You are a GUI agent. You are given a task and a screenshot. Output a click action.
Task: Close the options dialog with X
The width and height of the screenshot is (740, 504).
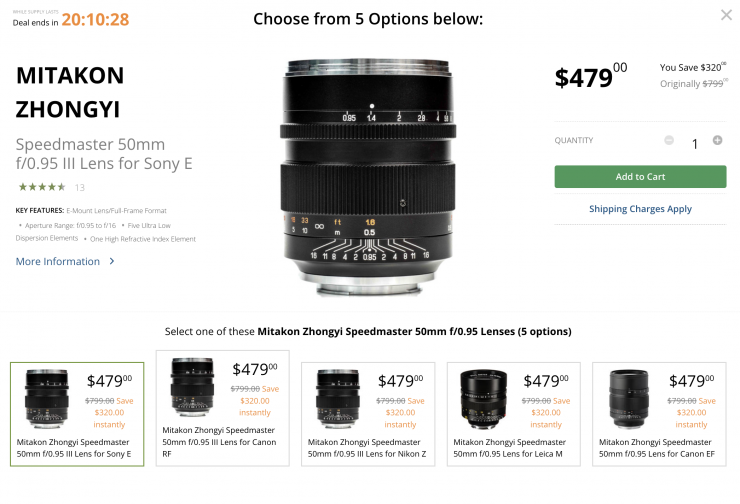tap(726, 15)
